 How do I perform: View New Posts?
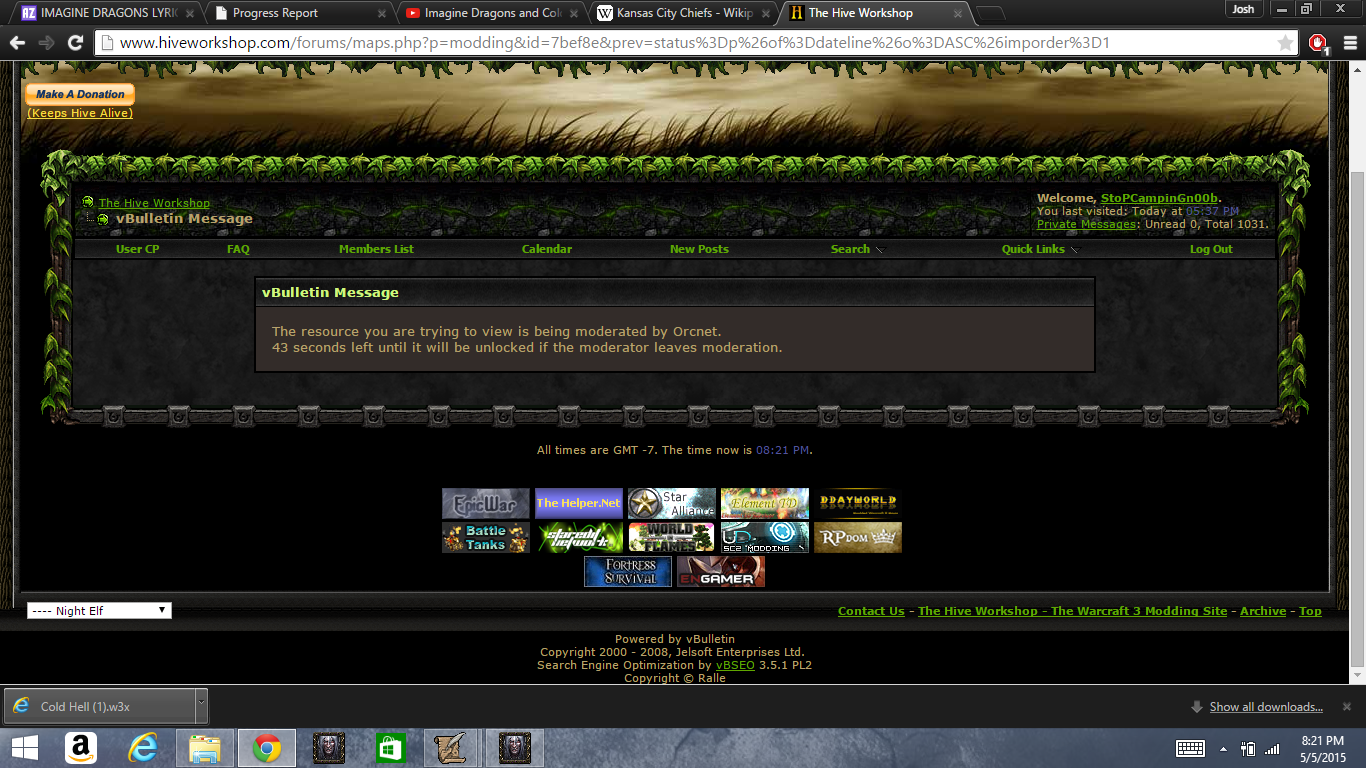point(699,249)
